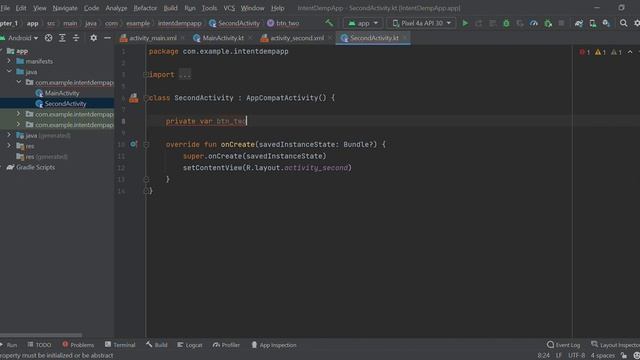Expand the res folder arrow
Viewport: 640px width, 360px height.
pos(9,146)
